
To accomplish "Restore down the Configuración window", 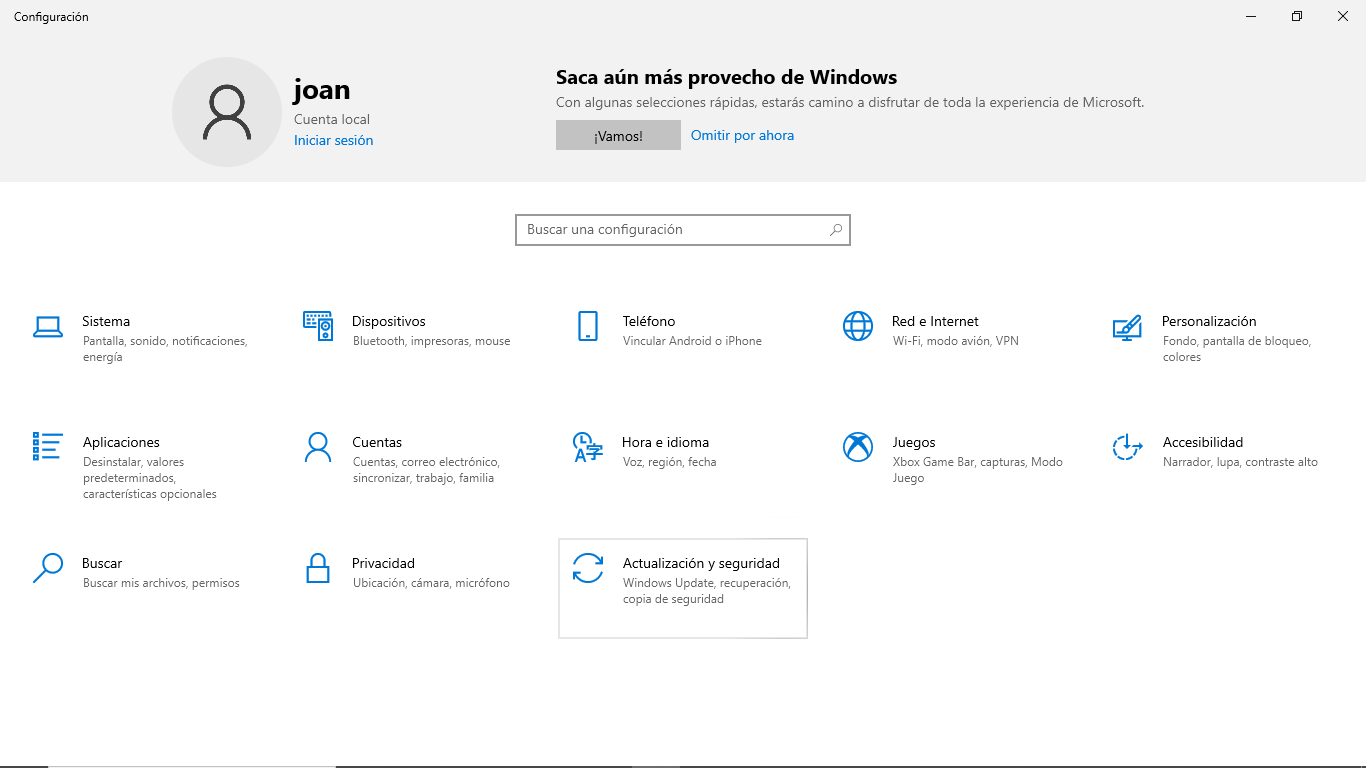I will [1297, 16].
